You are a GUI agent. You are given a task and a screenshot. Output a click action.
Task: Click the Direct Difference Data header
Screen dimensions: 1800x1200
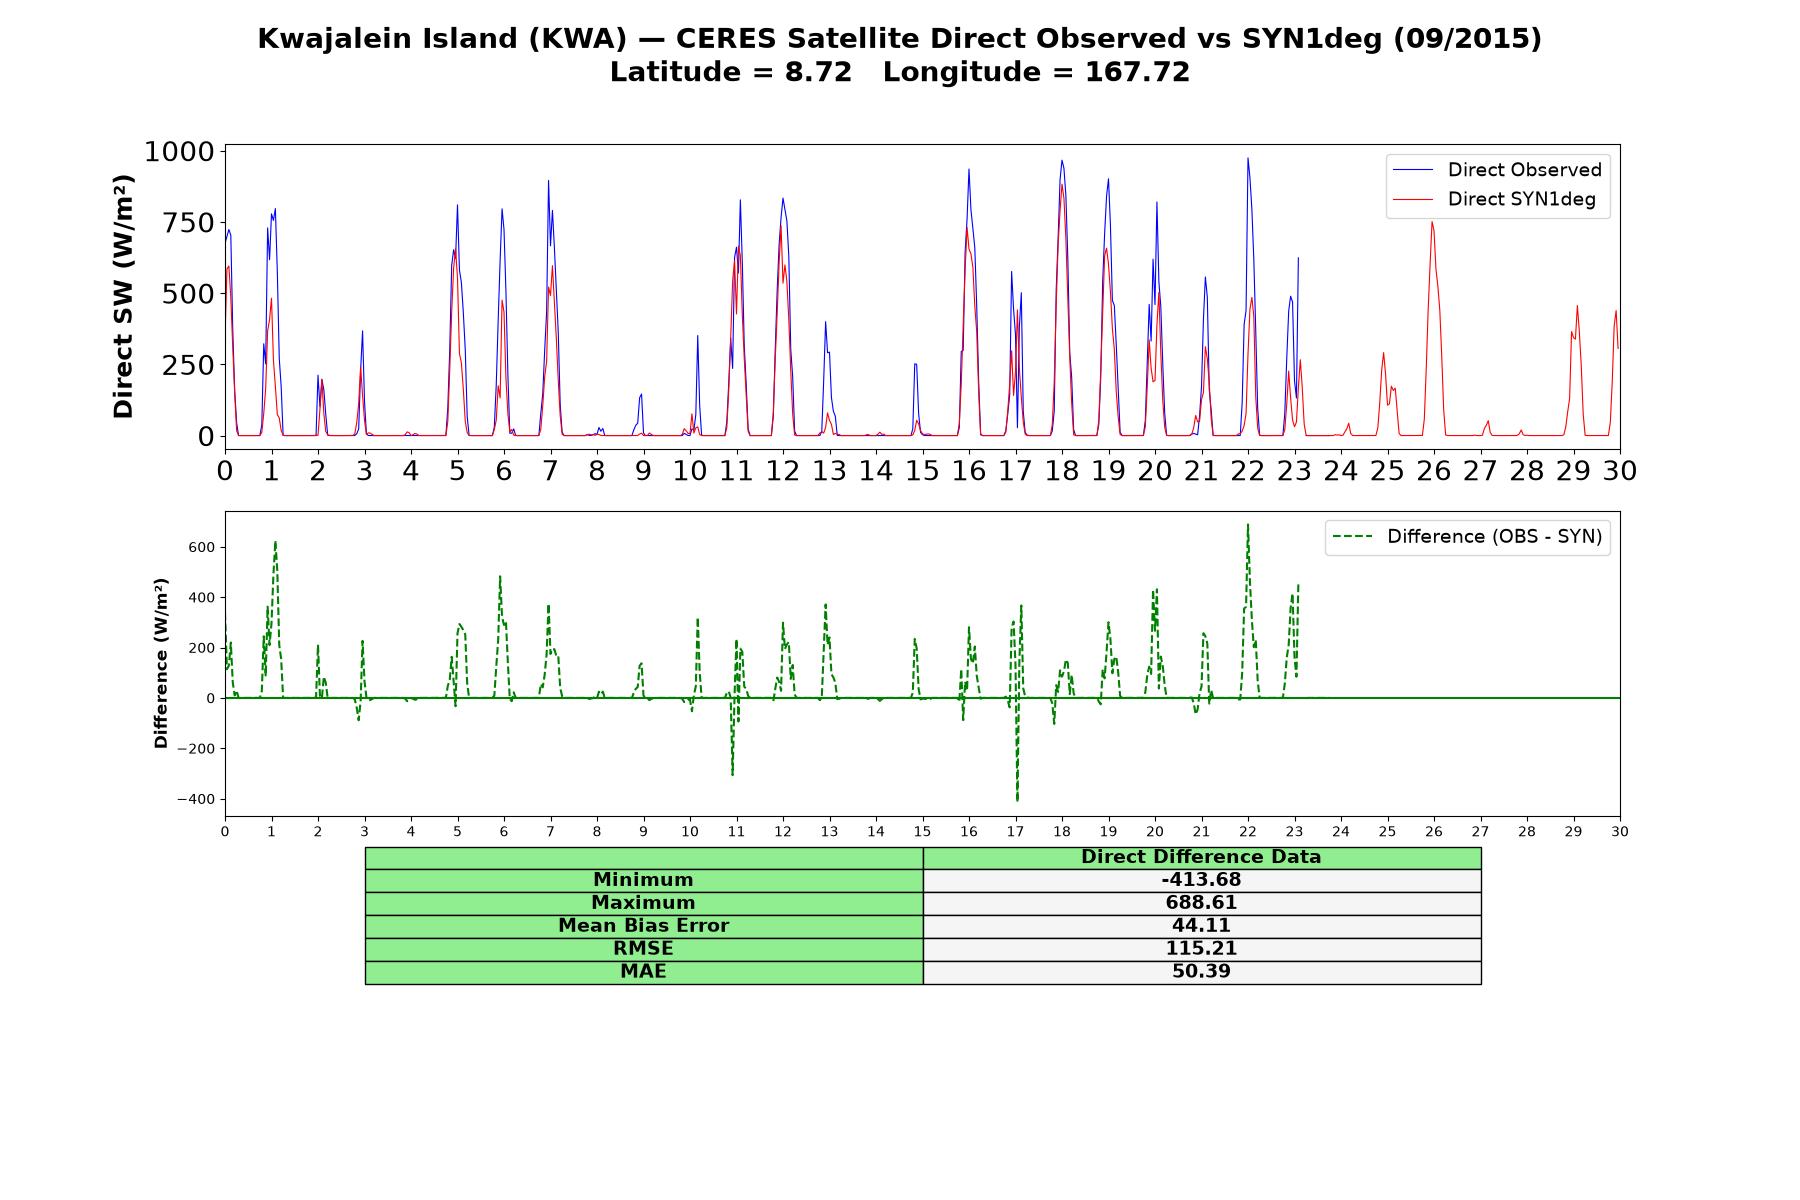[1201, 857]
